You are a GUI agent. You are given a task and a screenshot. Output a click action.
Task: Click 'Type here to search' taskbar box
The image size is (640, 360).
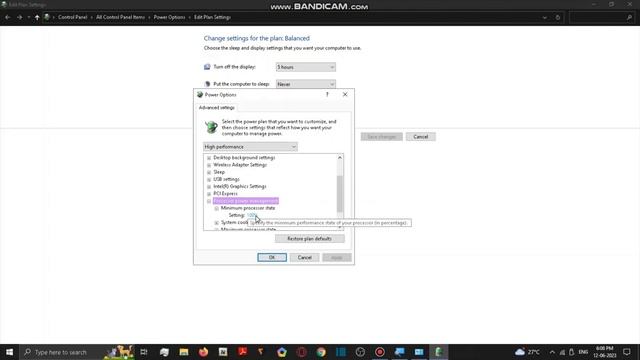coord(60,352)
